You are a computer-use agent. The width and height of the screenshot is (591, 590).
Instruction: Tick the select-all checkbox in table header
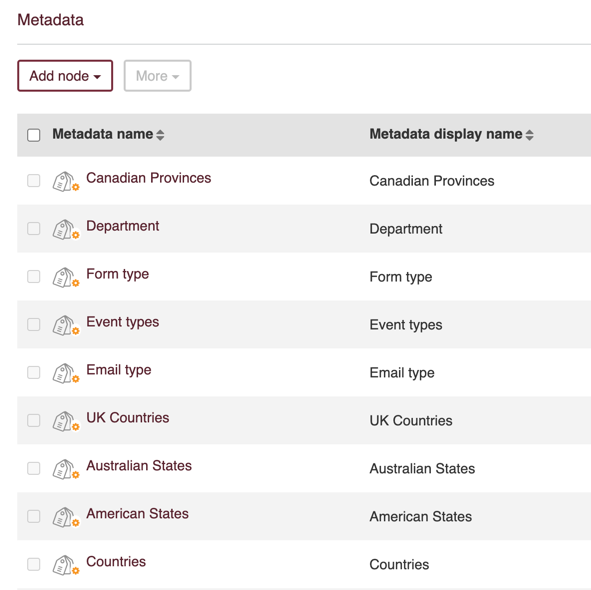click(x=34, y=135)
